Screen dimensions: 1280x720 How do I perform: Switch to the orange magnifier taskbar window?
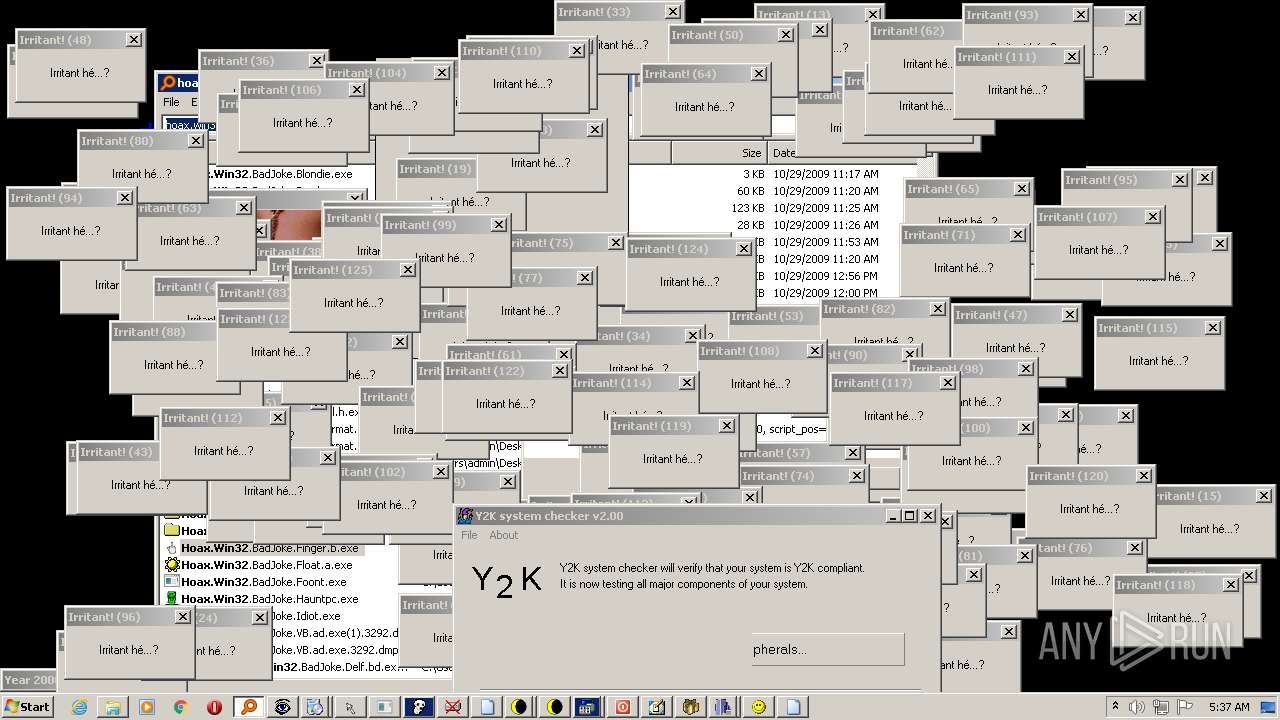[x=248, y=706]
